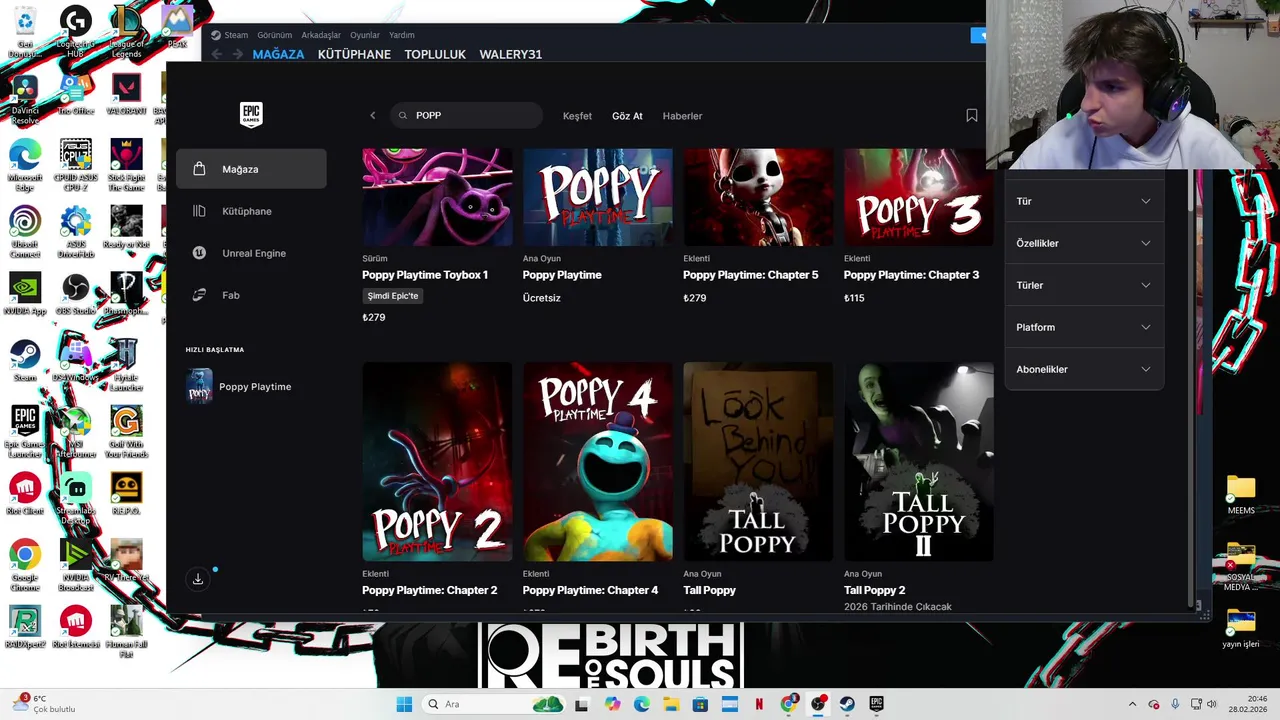Expand the Tür filter
This screenshot has width=1280, height=720.
[x=1084, y=201]
